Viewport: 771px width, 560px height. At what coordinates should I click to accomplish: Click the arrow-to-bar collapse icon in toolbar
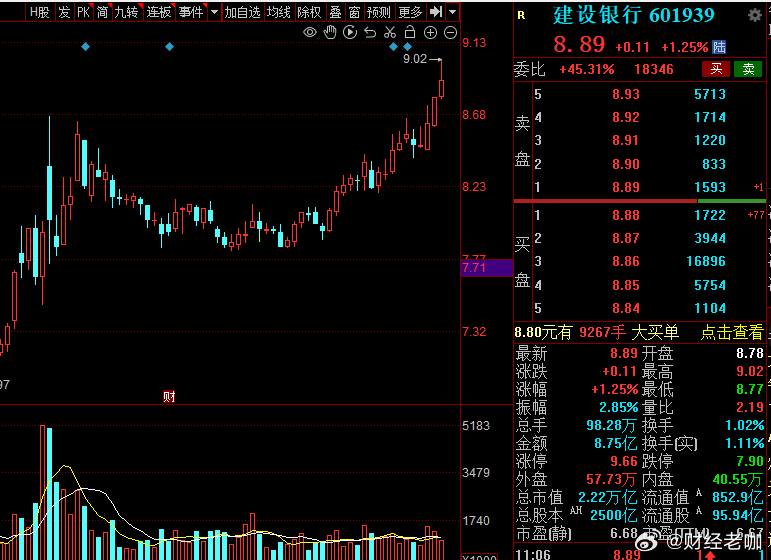click(436, 12)
